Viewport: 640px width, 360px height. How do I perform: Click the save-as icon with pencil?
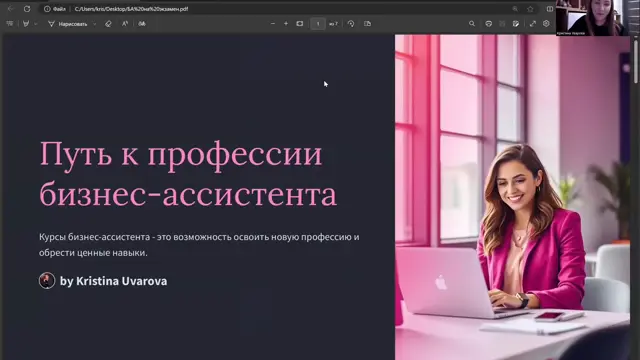coord(516,24)
